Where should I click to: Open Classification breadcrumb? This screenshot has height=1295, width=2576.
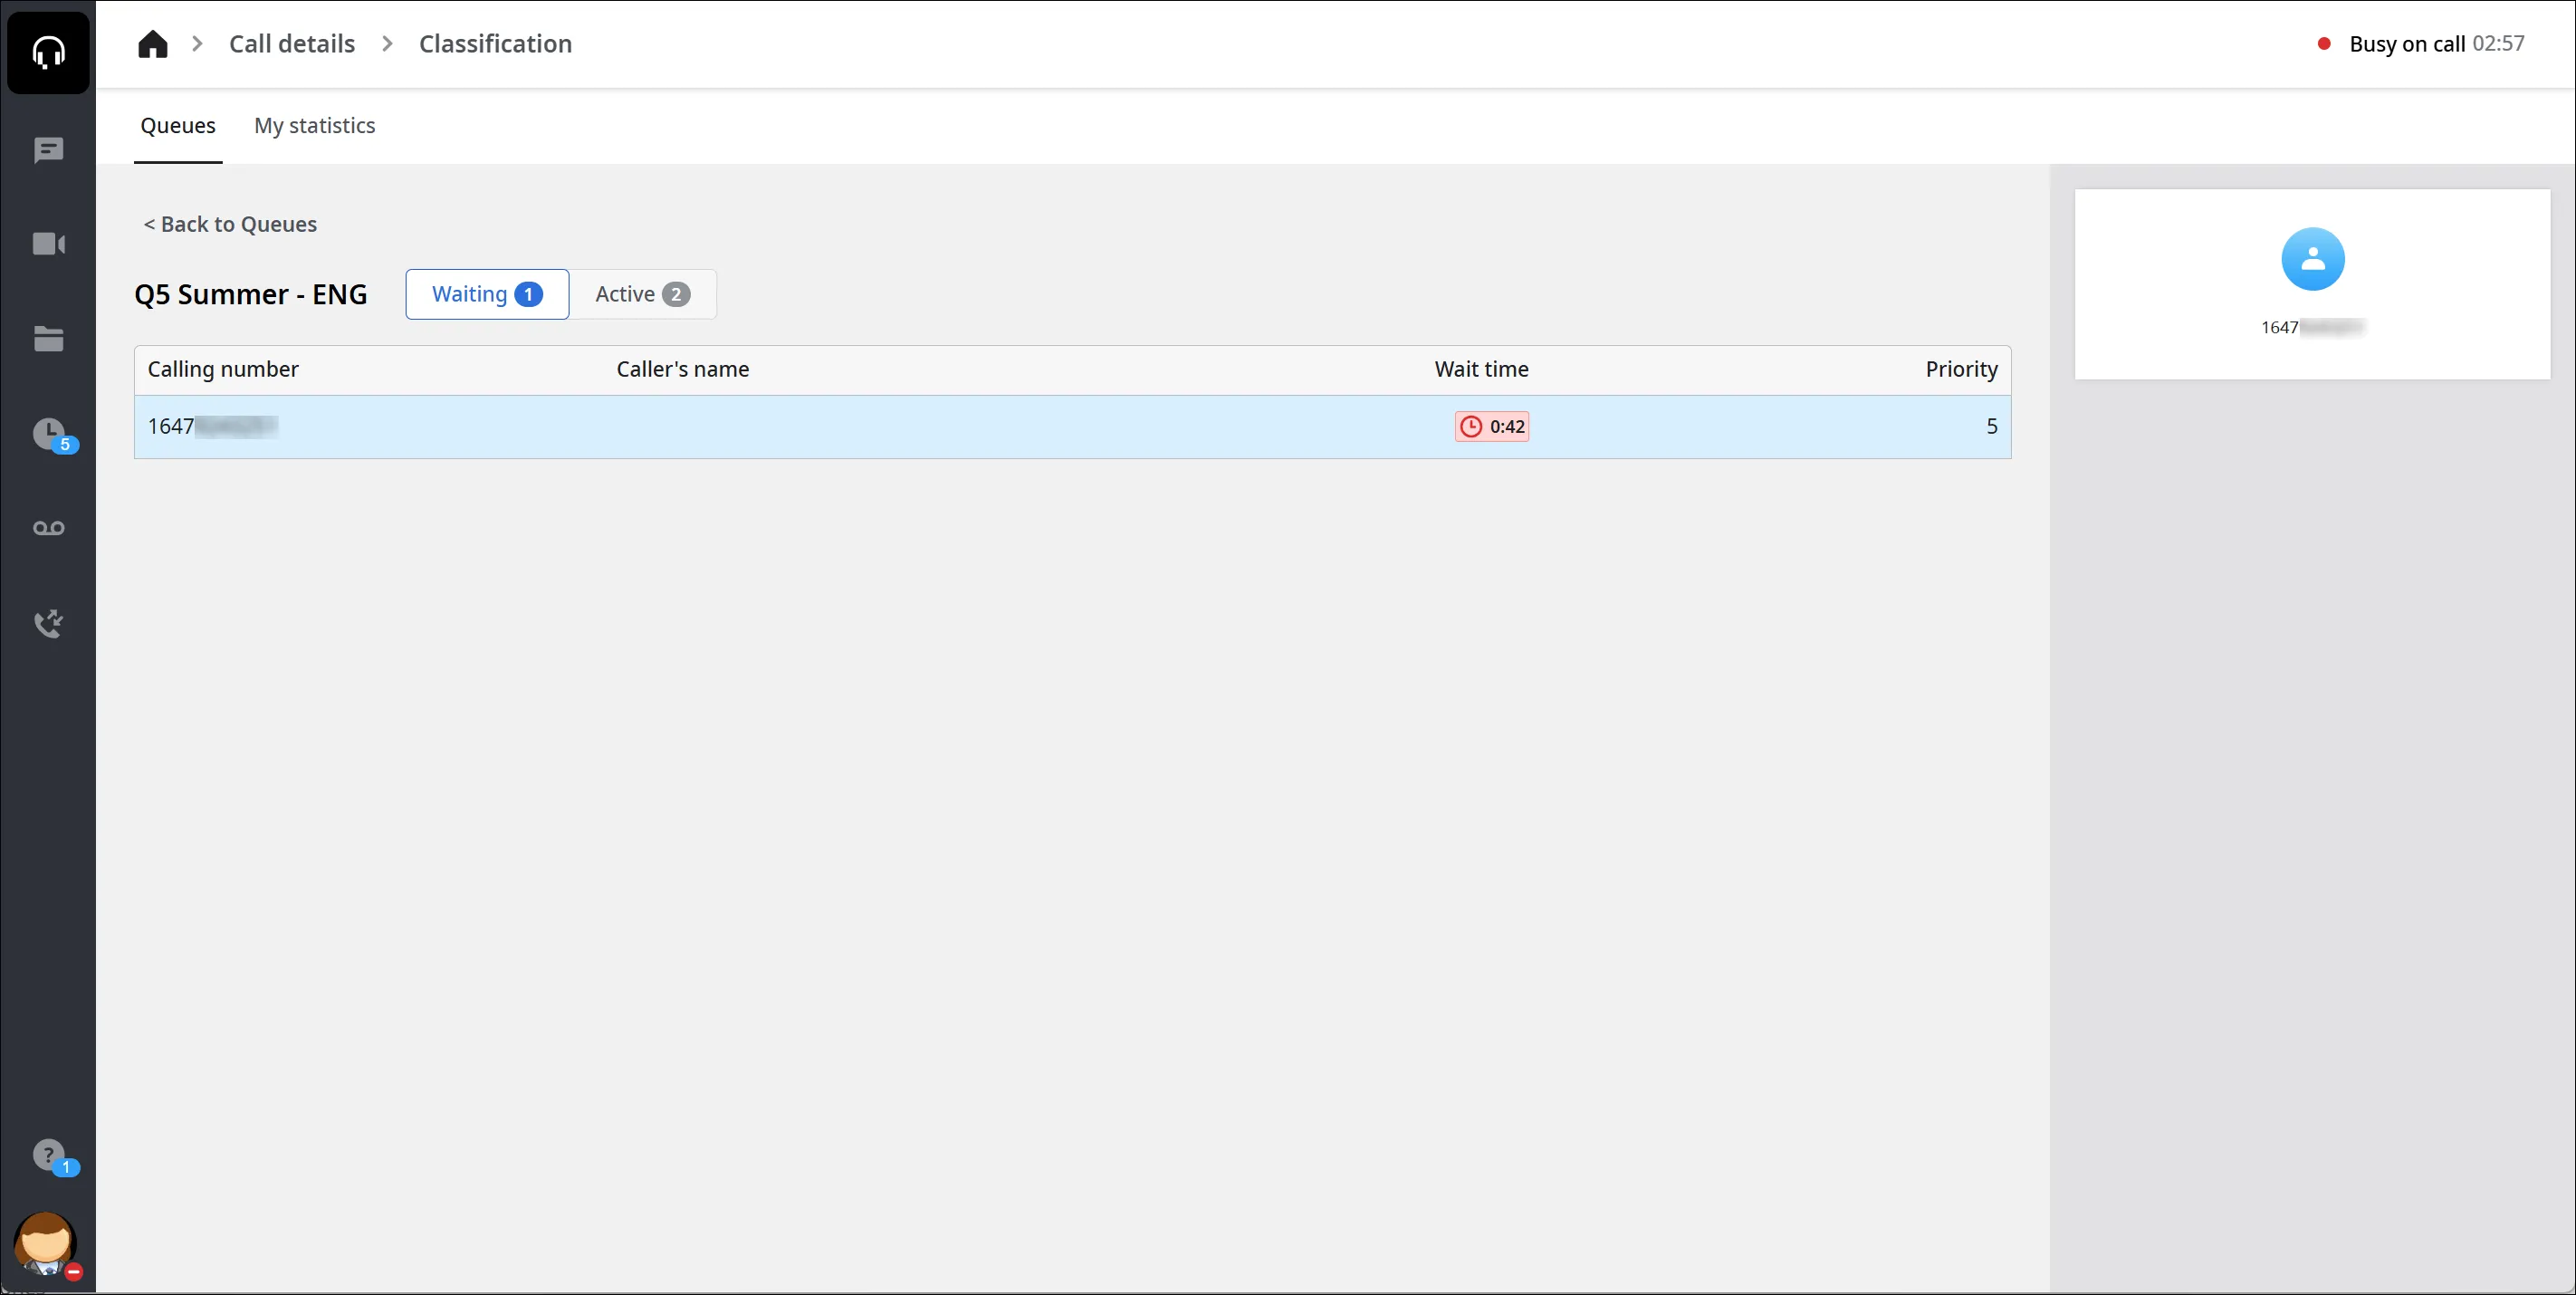(495, 44)
